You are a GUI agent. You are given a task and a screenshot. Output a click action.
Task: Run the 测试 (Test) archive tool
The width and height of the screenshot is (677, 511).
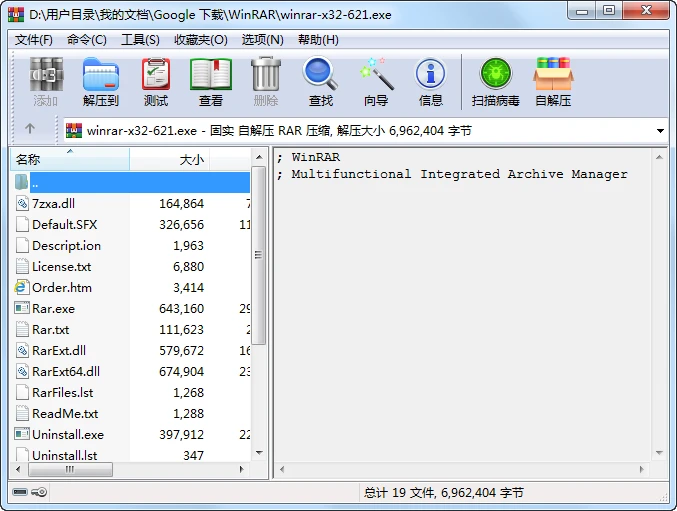click(x=156, y=82)
